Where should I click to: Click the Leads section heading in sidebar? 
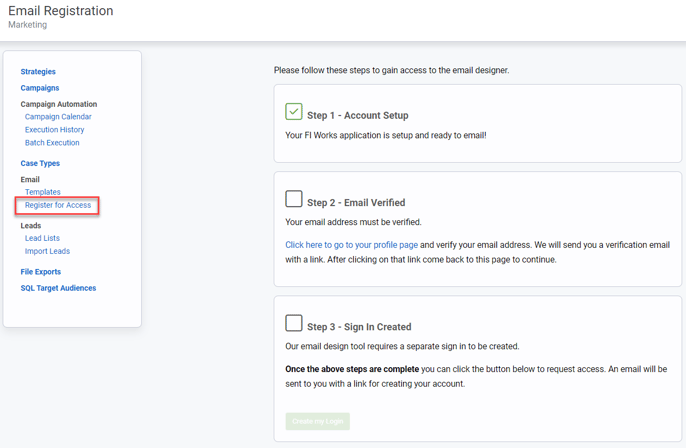point(31,226)
